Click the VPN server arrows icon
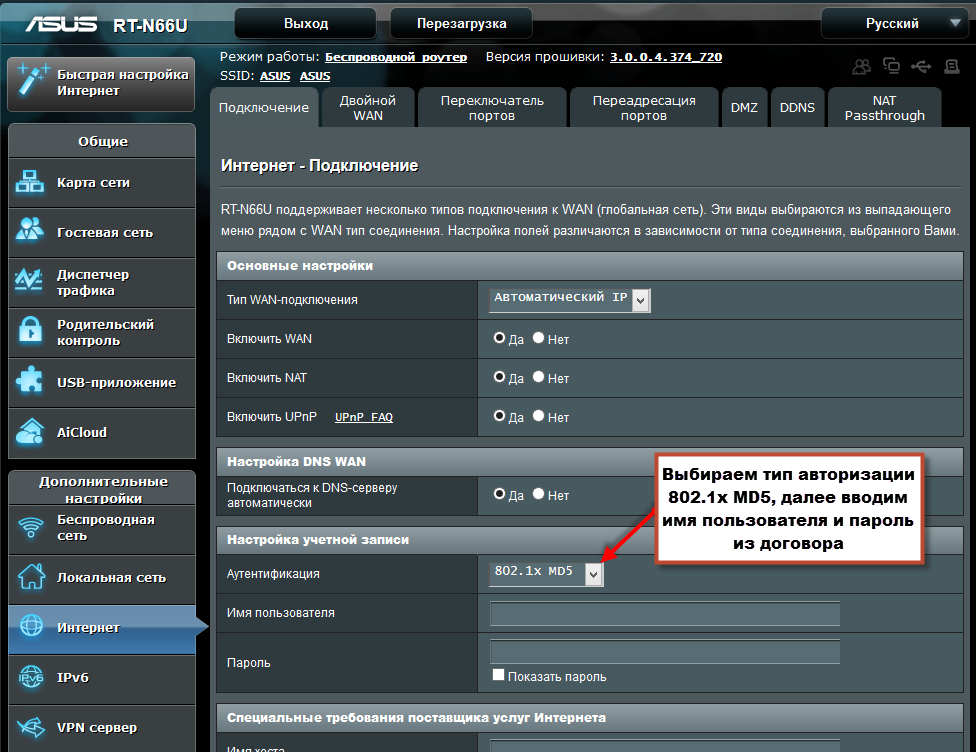976x752 pixels. click(x=31, y=726)
